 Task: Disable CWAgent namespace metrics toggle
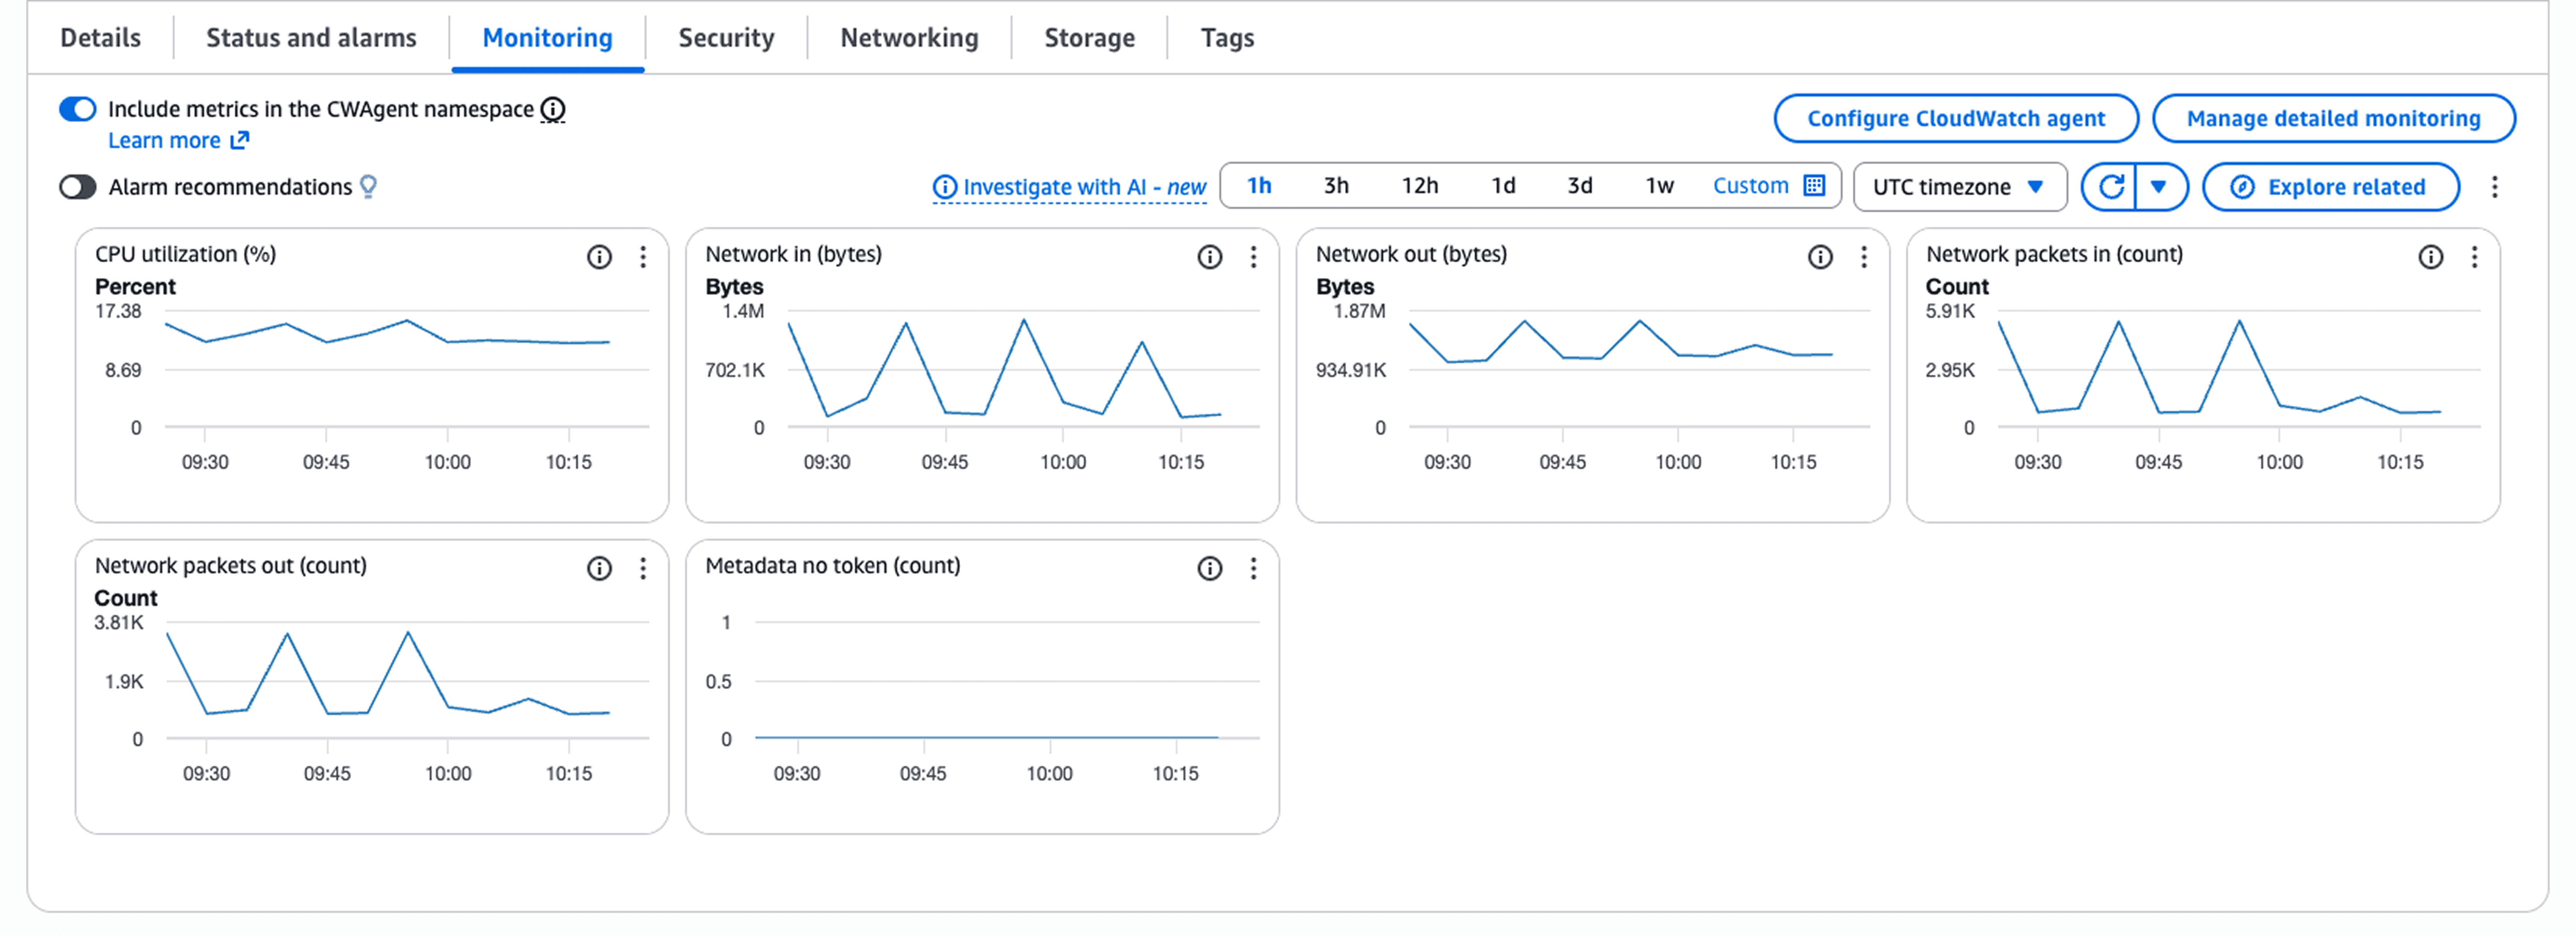pyautogui.click(x=77, y=109)
